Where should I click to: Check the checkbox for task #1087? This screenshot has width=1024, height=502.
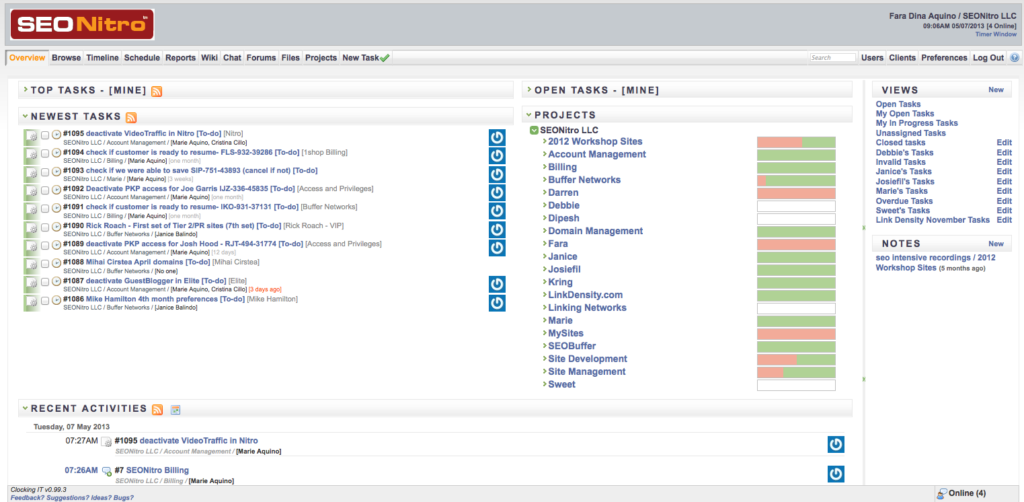click(x=44, y=281)
